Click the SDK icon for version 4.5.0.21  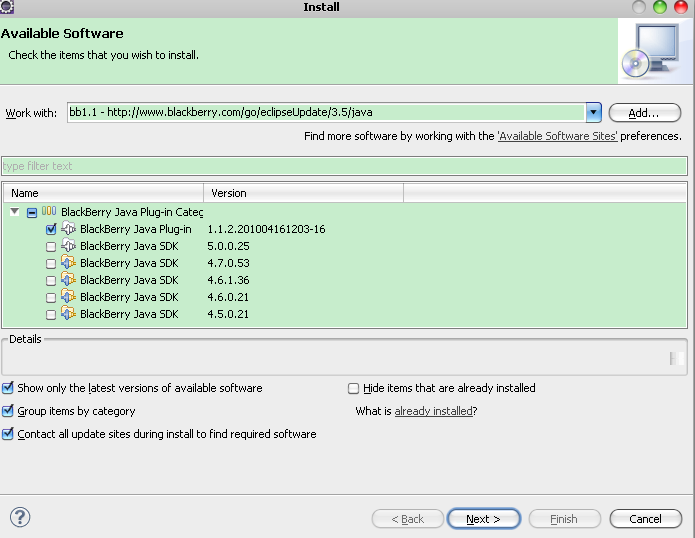pyautogui.click(x=68, y=313)
